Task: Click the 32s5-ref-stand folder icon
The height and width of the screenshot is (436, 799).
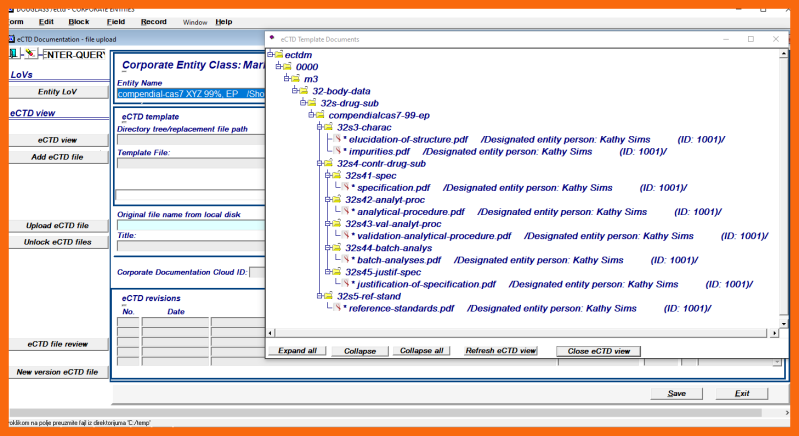Action: coord(328,295)
